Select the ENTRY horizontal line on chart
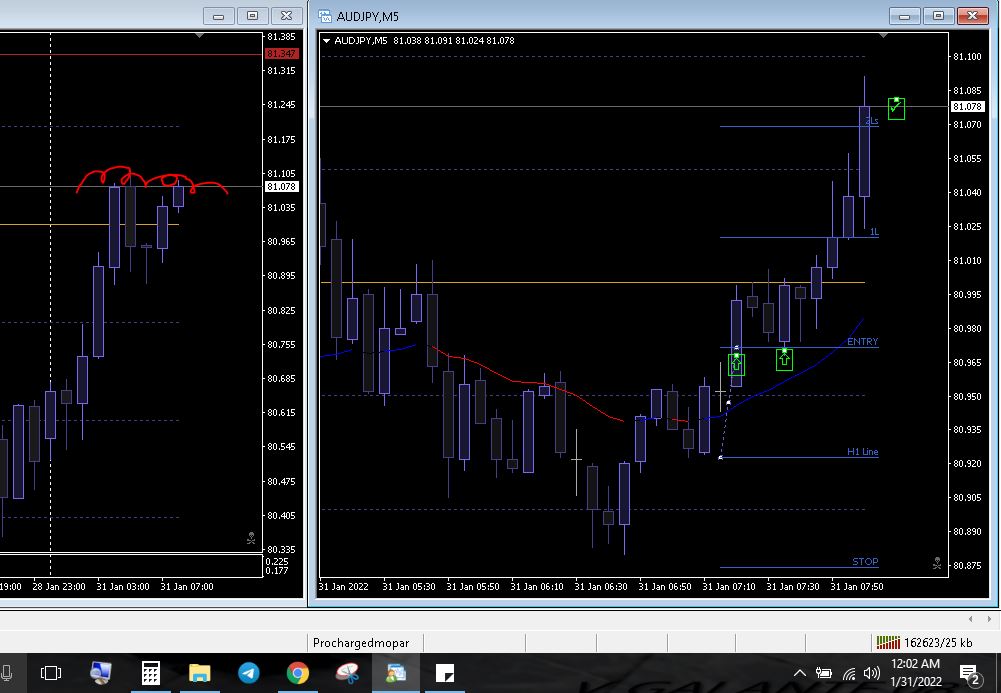1001x693 pixels. (x=800, y=347)
